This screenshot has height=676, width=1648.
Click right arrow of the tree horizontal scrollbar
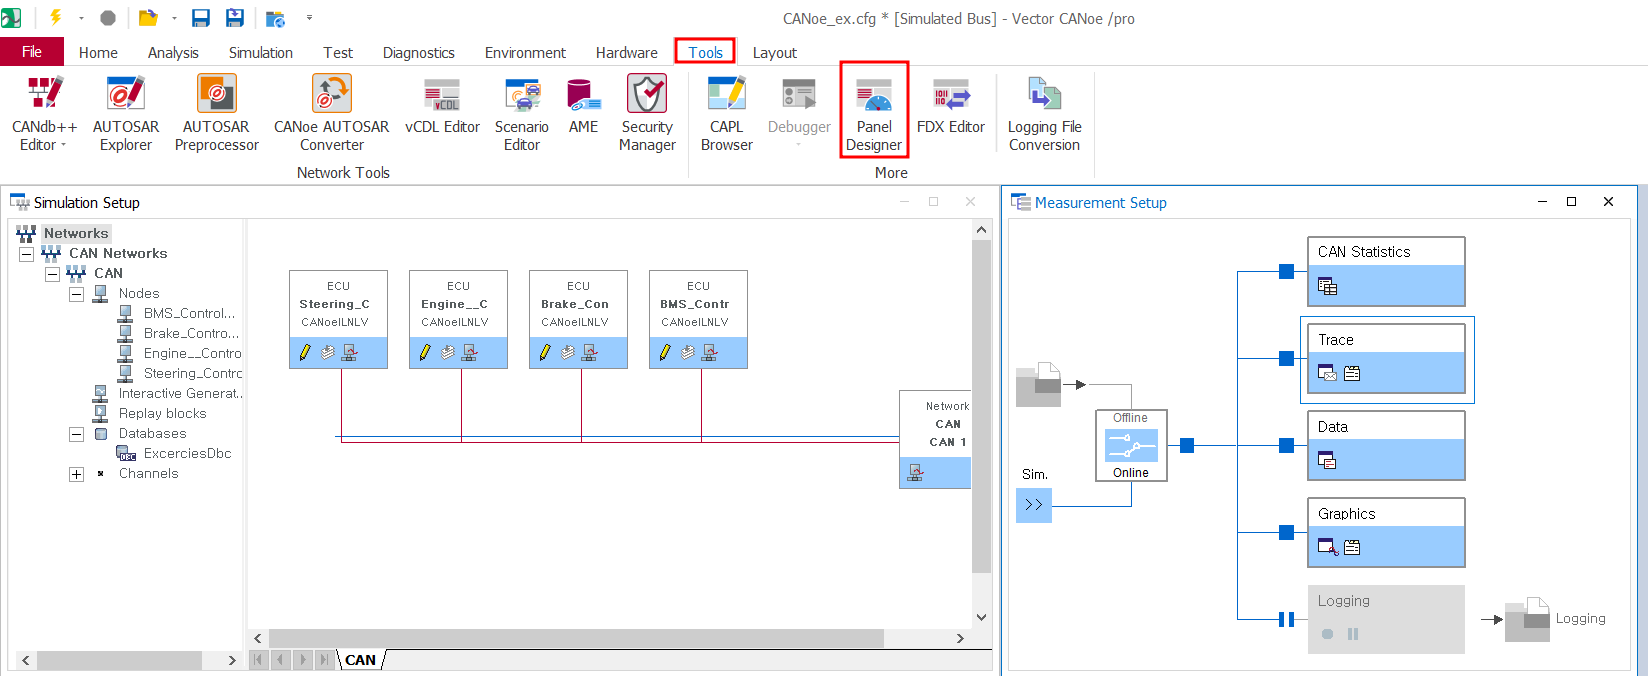[x=232, y=660]
